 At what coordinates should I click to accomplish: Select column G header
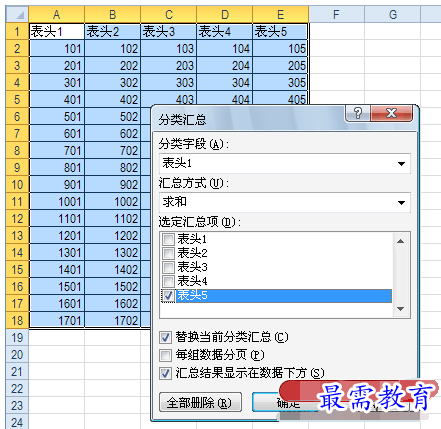(x=393, y=15)
